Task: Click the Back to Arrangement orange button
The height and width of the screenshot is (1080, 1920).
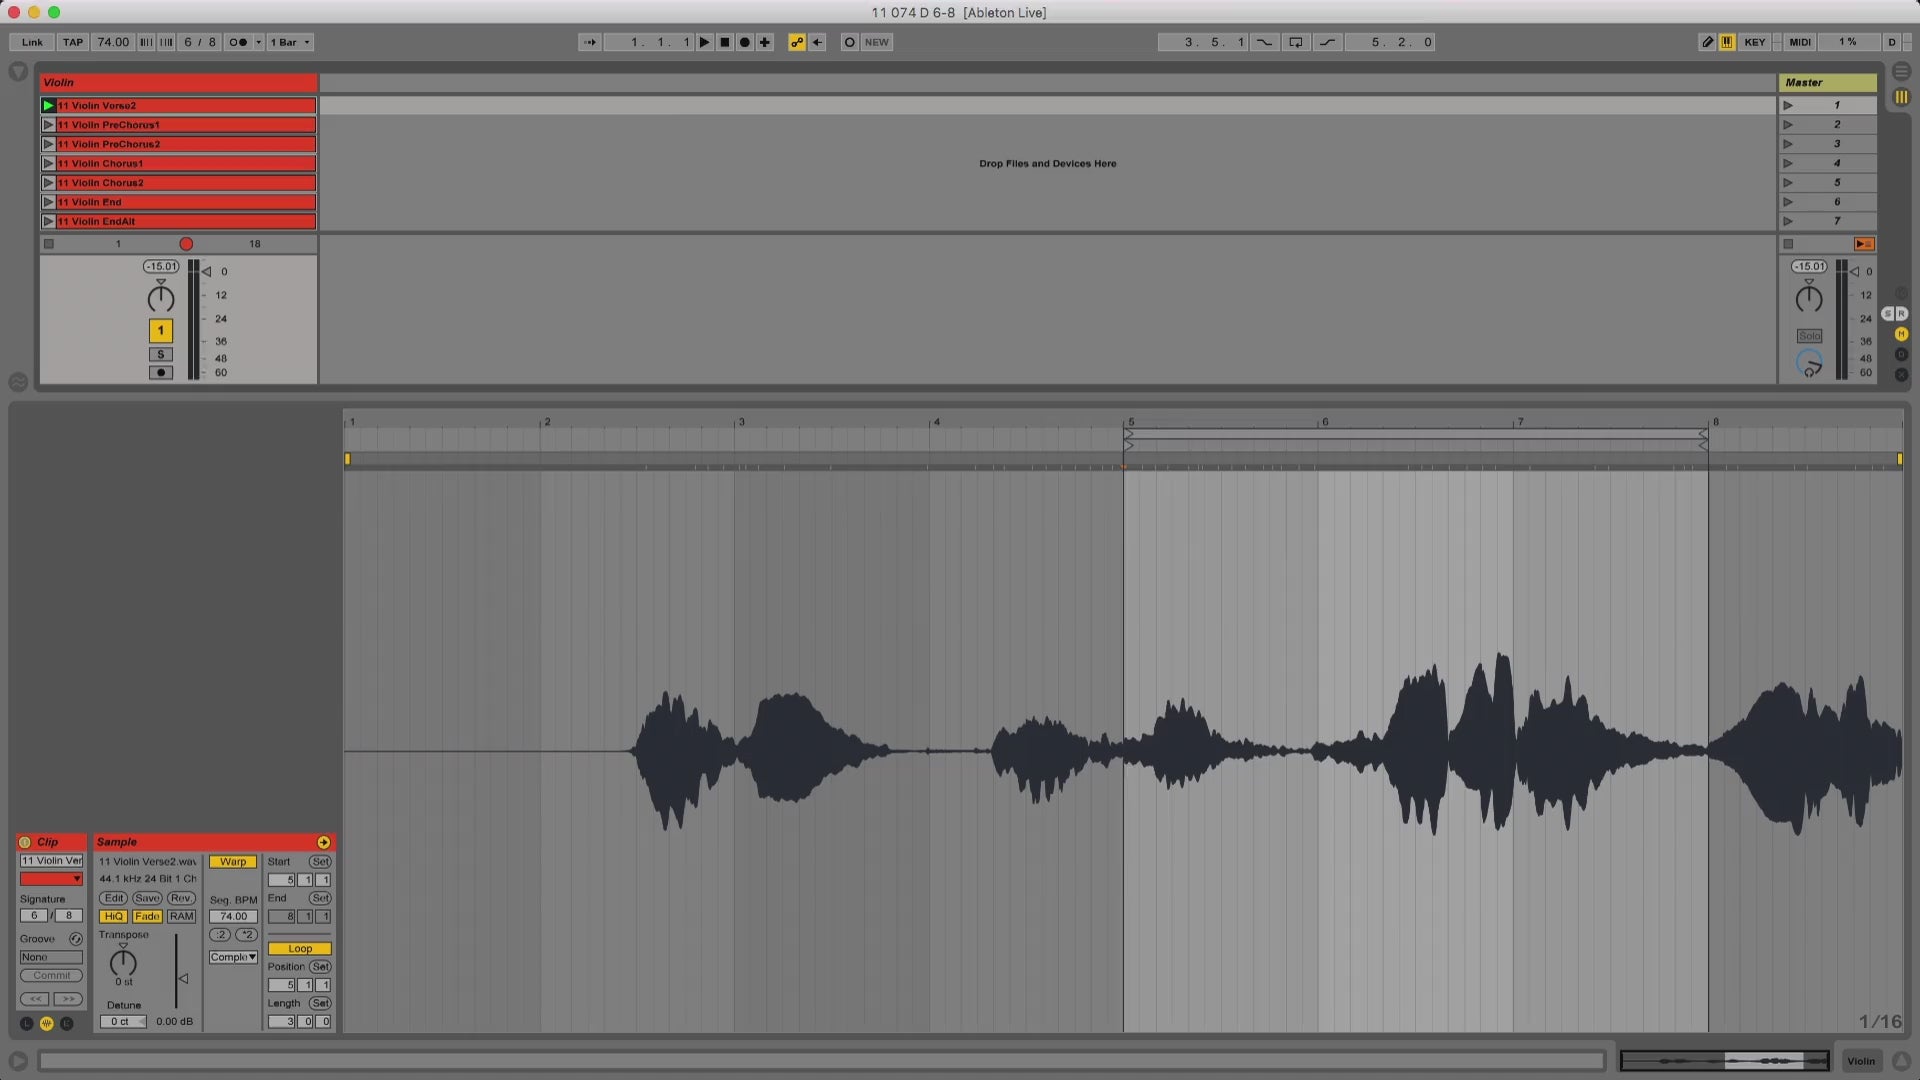Action: click(1864, 244)
